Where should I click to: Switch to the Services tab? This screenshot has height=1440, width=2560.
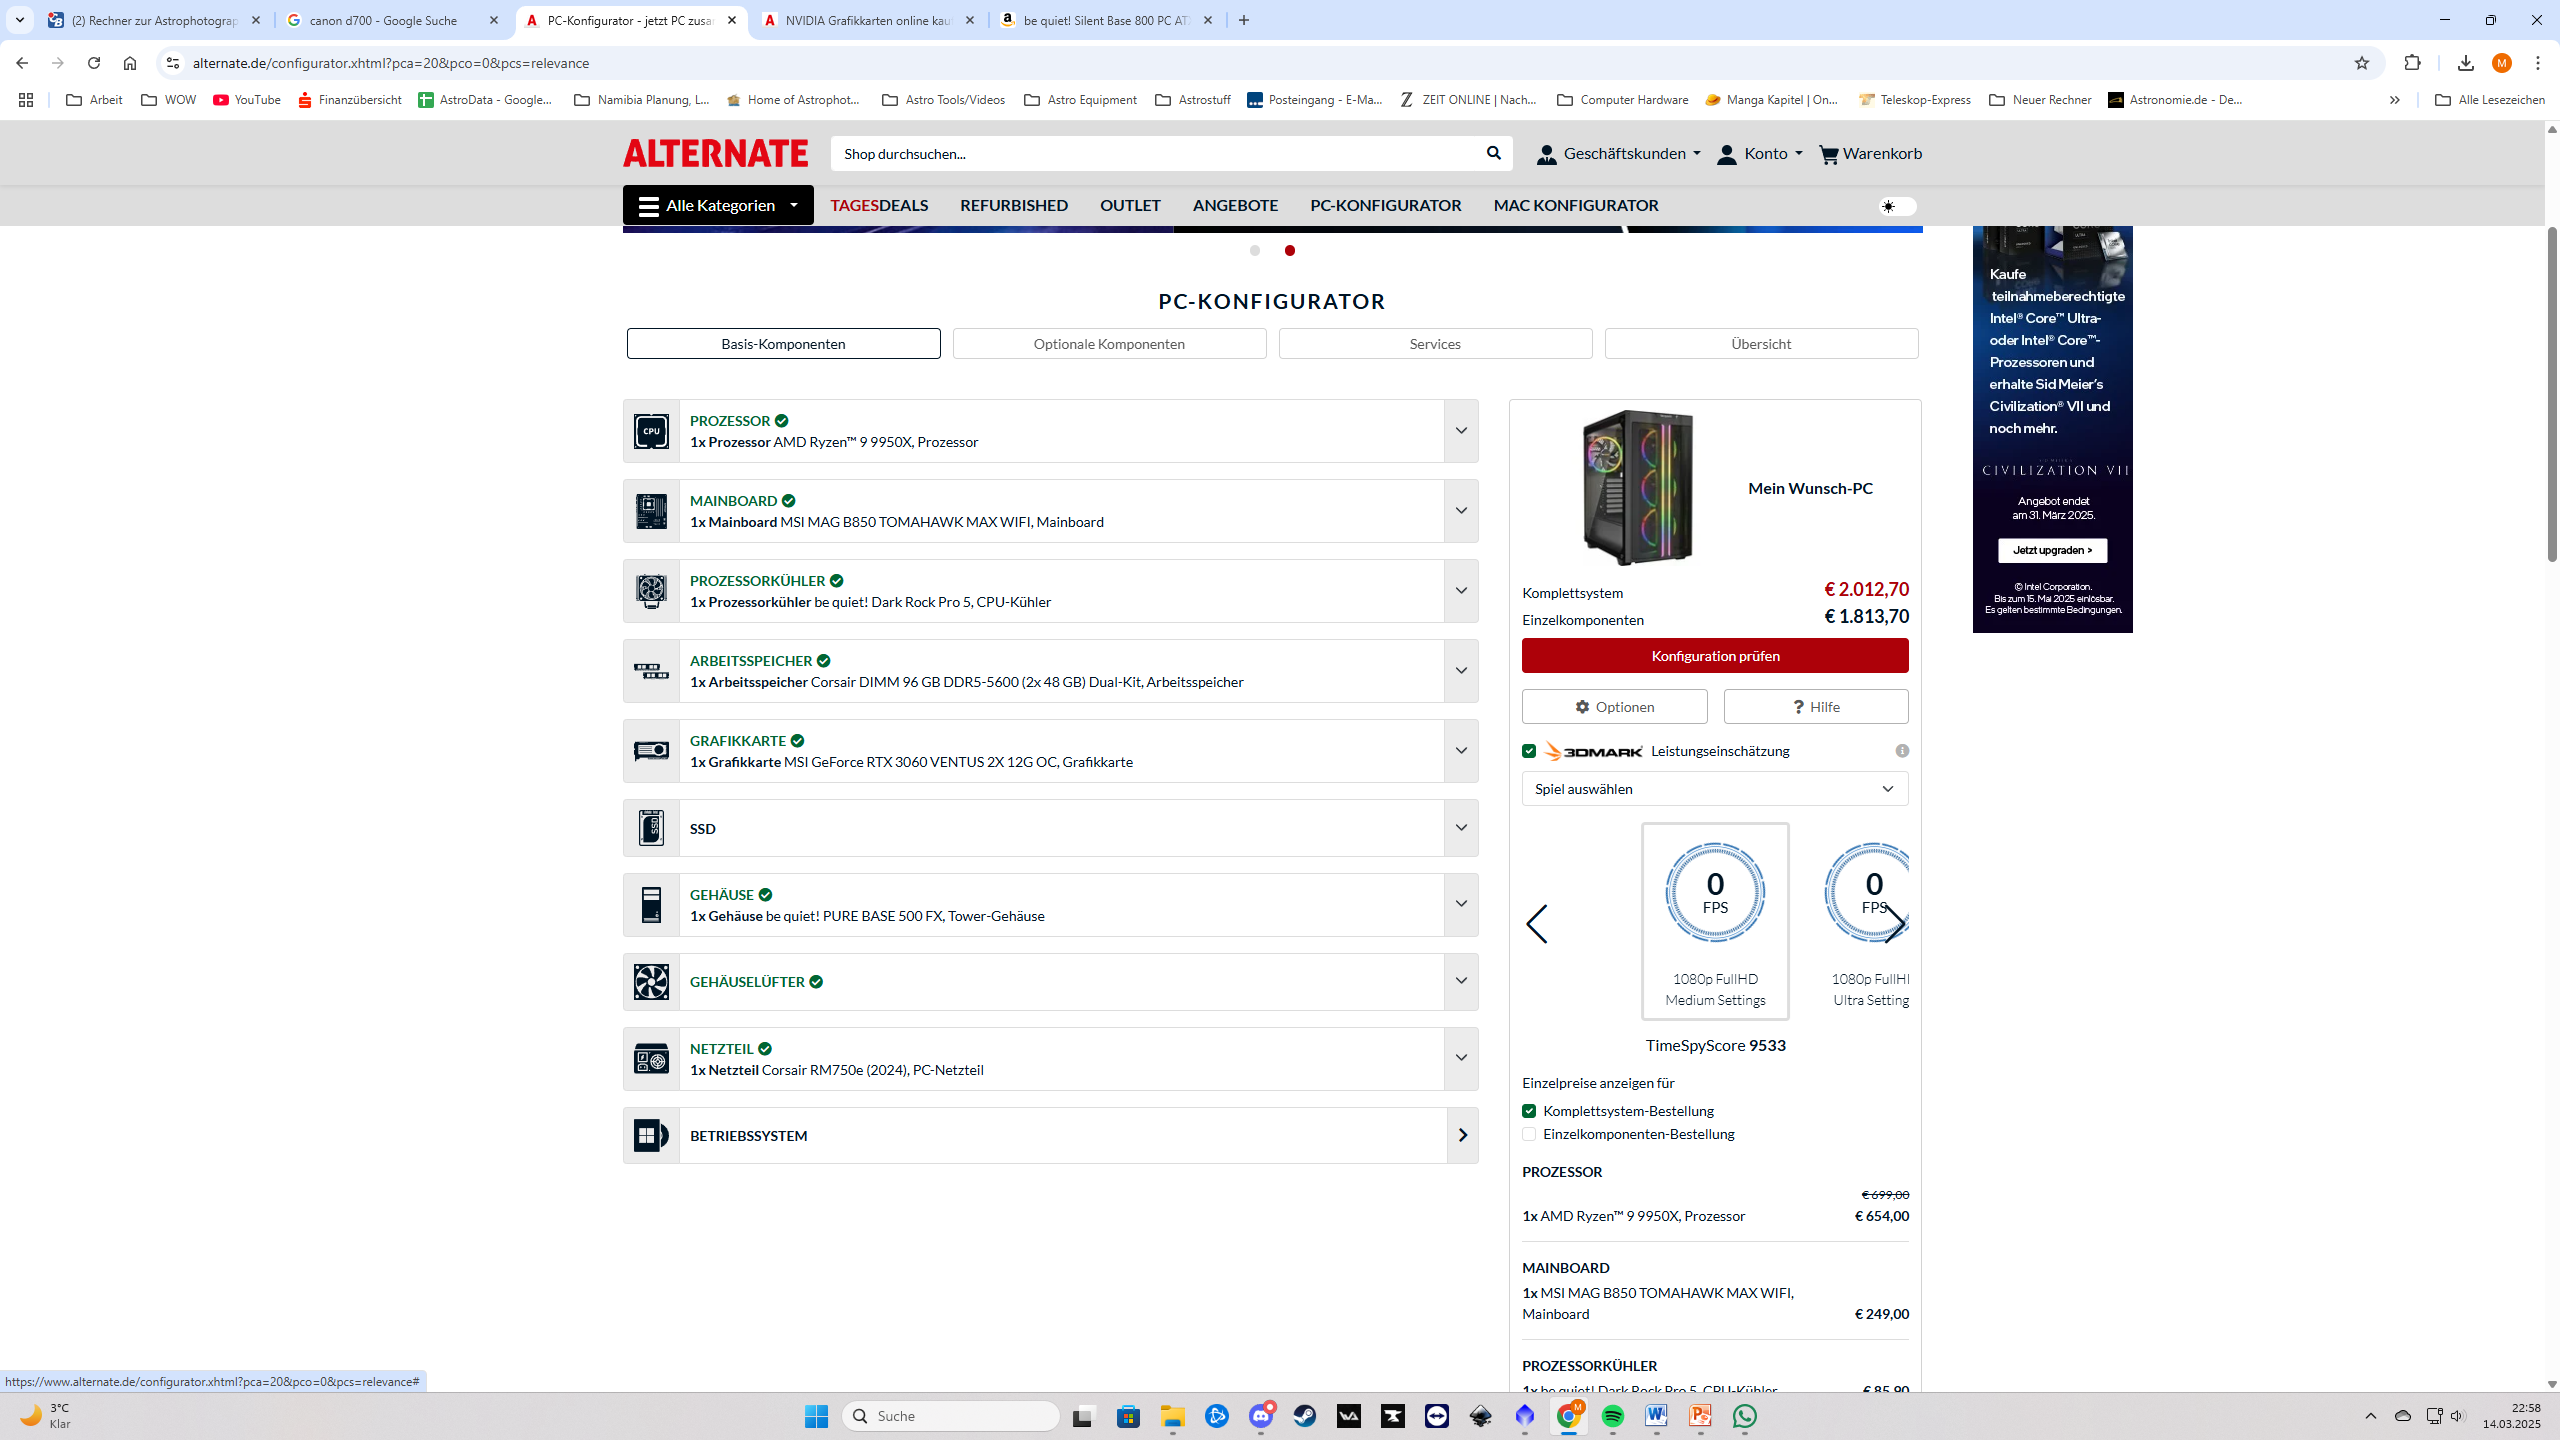pyautogui.click(x=1435, y=343)
